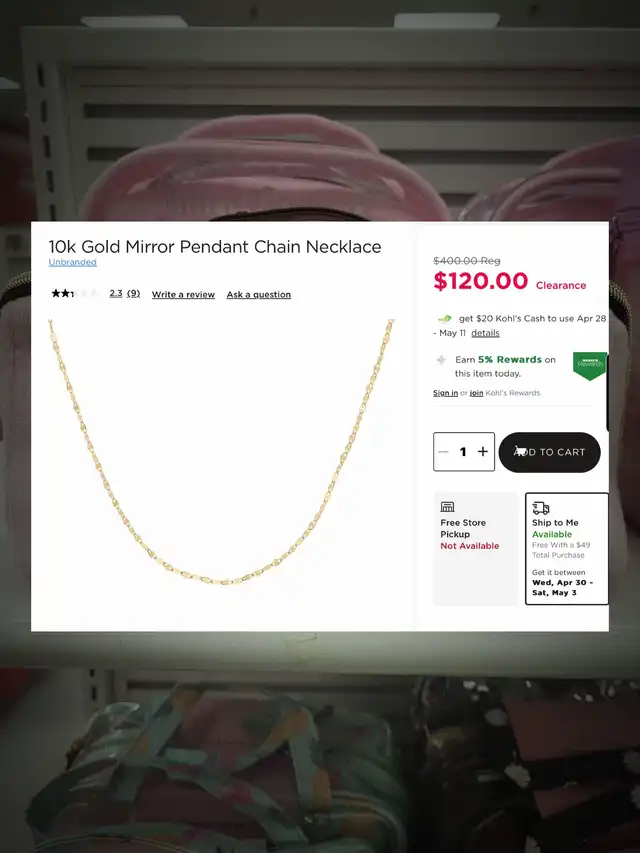Click the Sign in link
The width and height of the screenshot is (640, 853).
445,393
